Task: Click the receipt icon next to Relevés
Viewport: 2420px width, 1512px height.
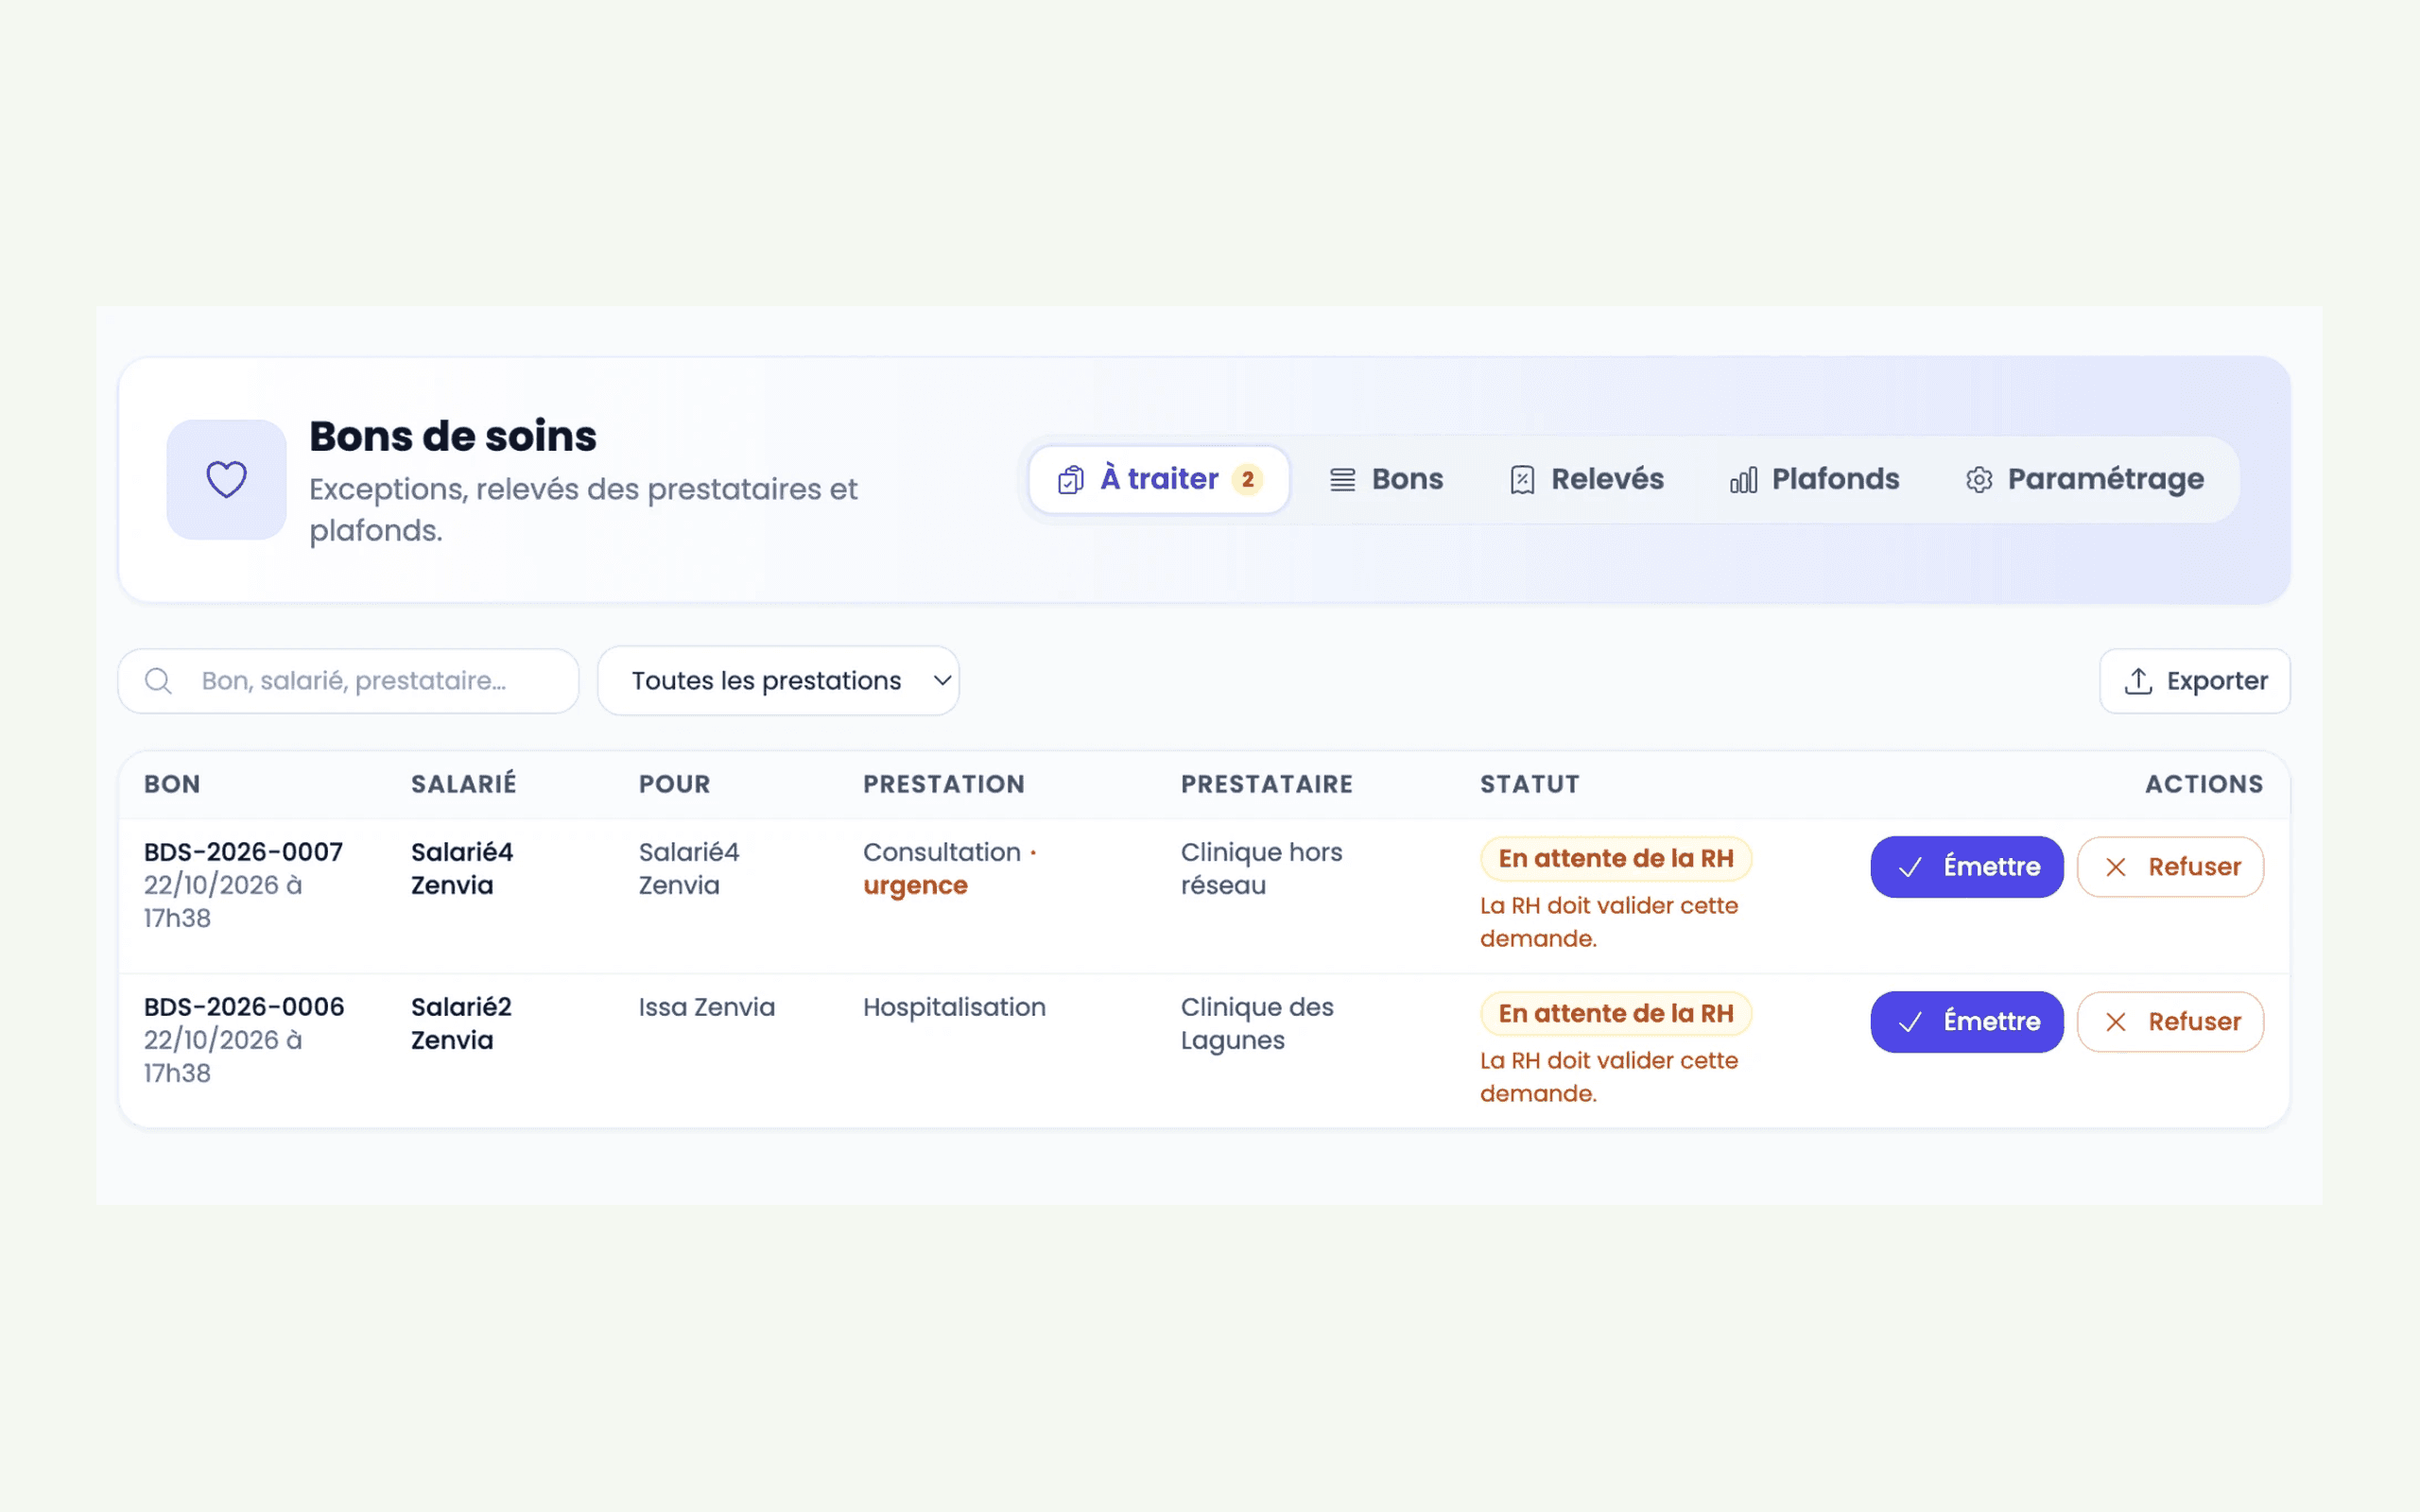Action: click(x=1522, y=480)
